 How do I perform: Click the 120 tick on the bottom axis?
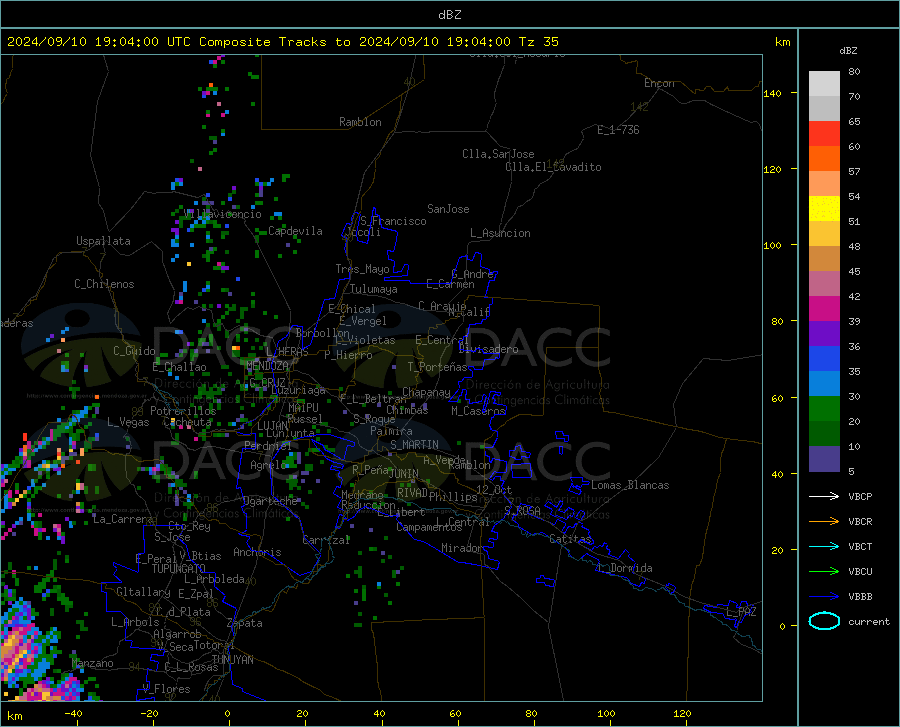tap(682, 713)
